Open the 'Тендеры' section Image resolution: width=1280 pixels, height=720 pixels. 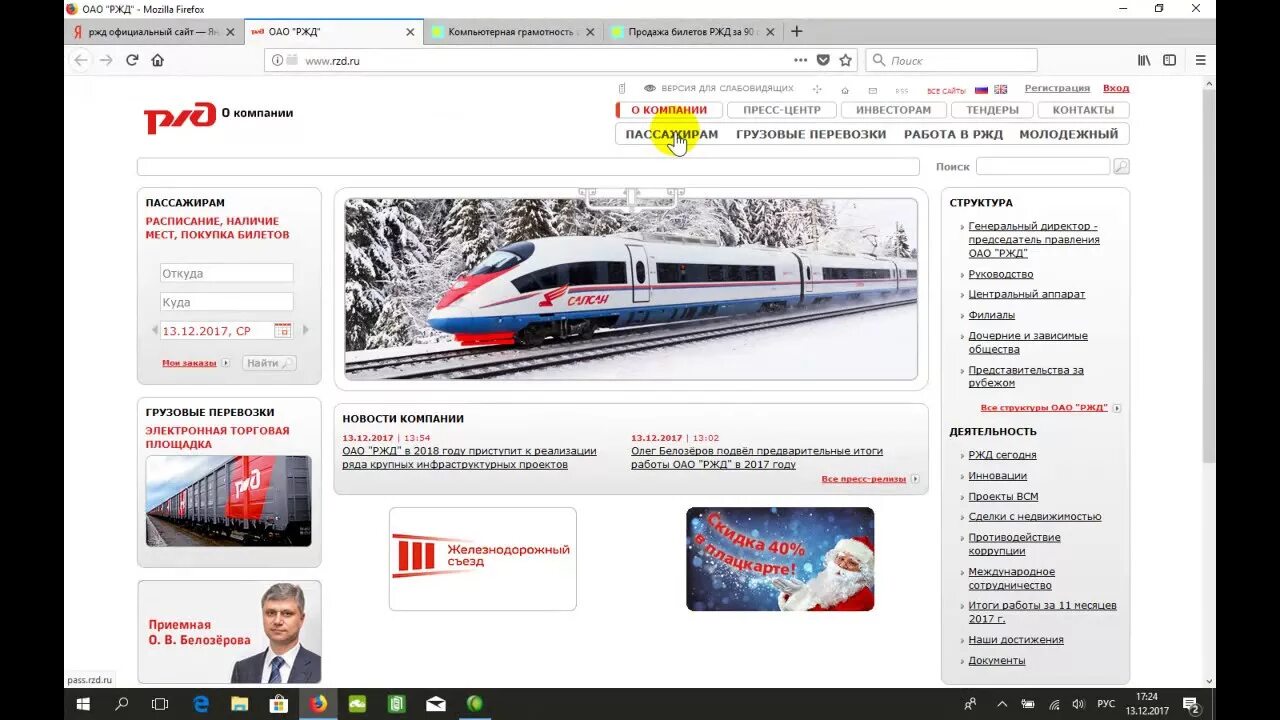tap(992, 110)
